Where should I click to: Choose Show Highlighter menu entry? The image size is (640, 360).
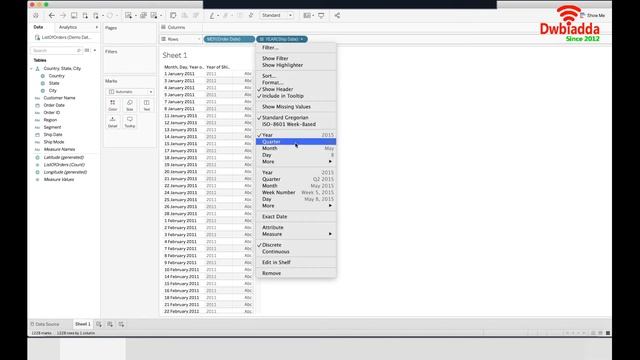click(282, 65)
